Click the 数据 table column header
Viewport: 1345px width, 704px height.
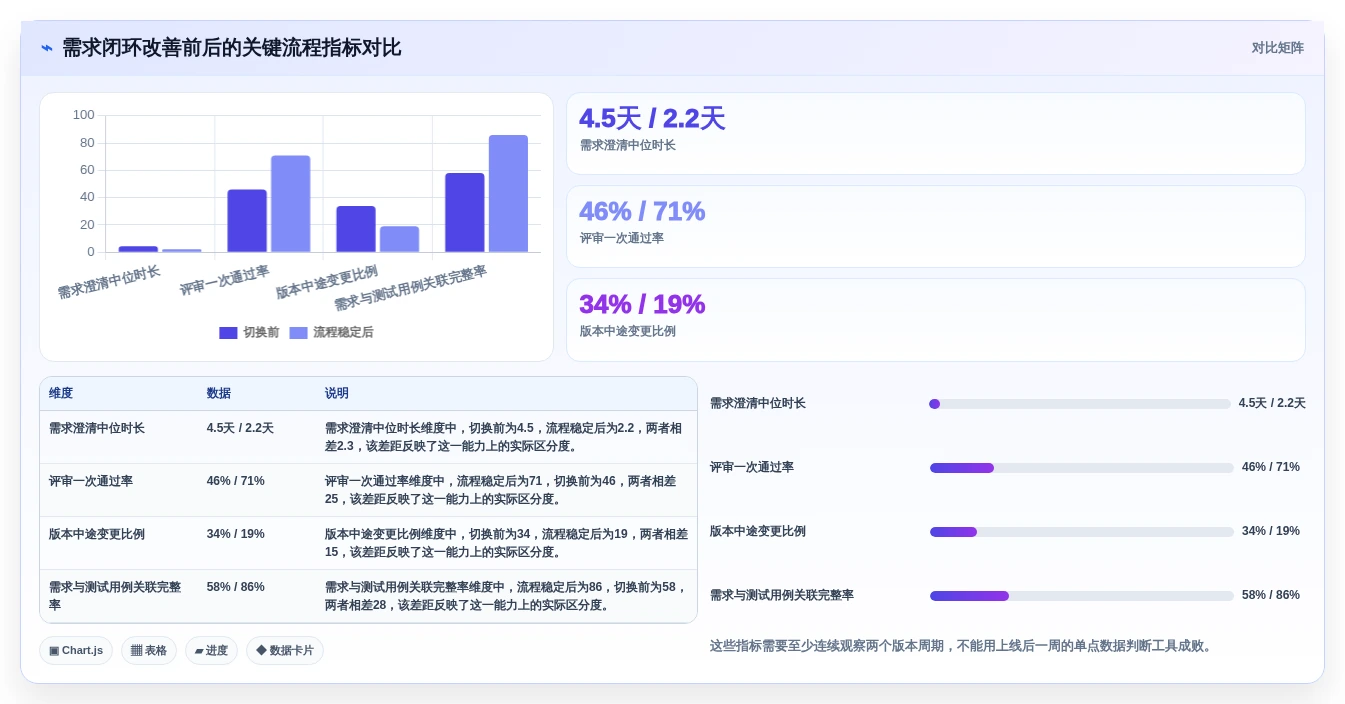(x=219, y=394)
